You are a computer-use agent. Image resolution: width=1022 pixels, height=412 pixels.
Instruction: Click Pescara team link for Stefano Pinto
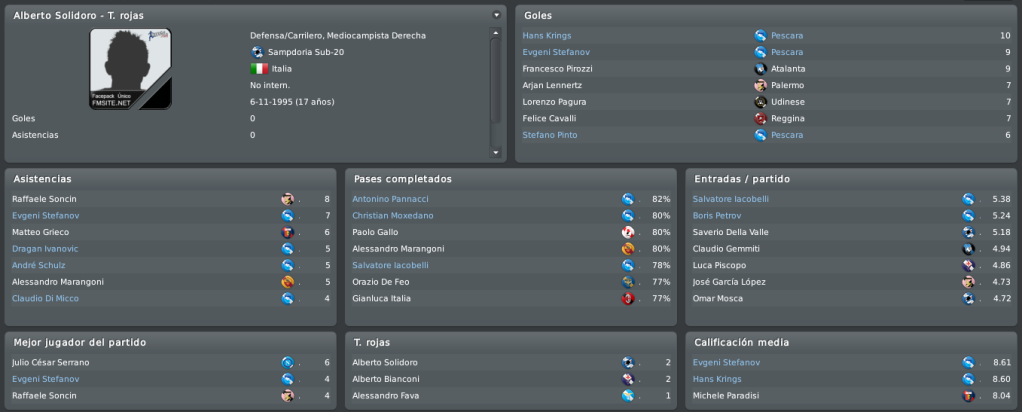pyautogui.click(x=787, y=135)
